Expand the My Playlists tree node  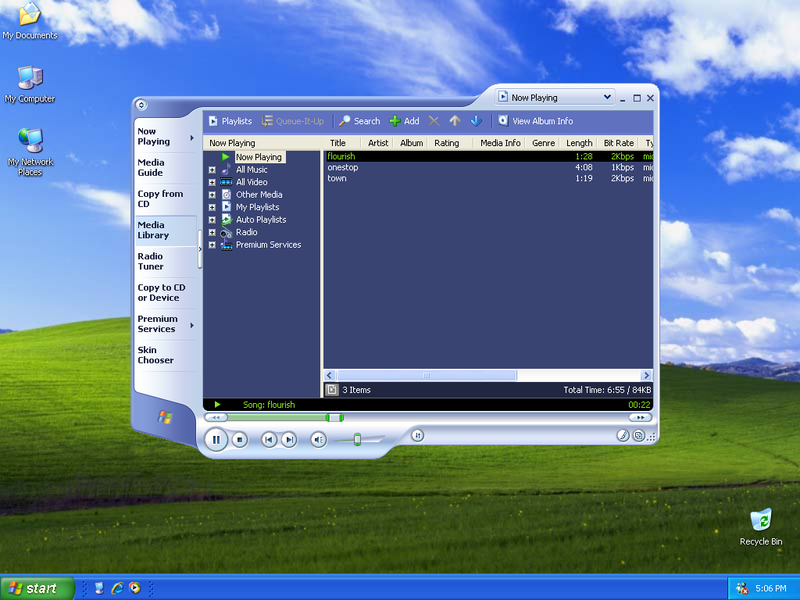(212, 207)
